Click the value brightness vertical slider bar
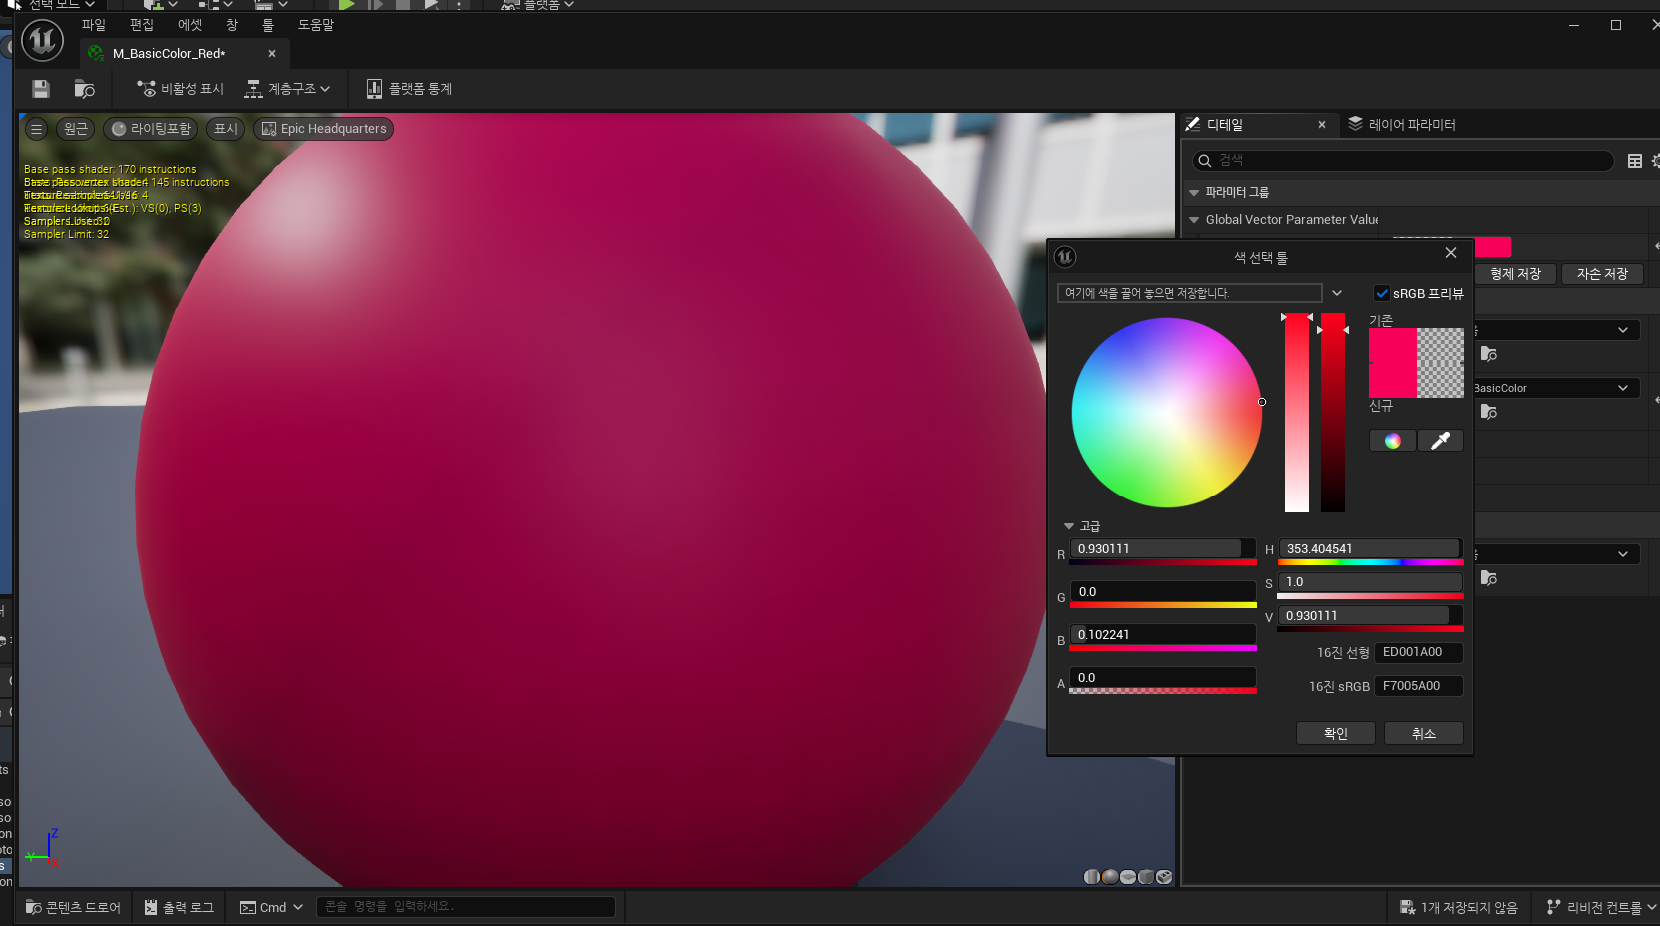The height and width of the screenshot is (926, 1660). 1333,412
